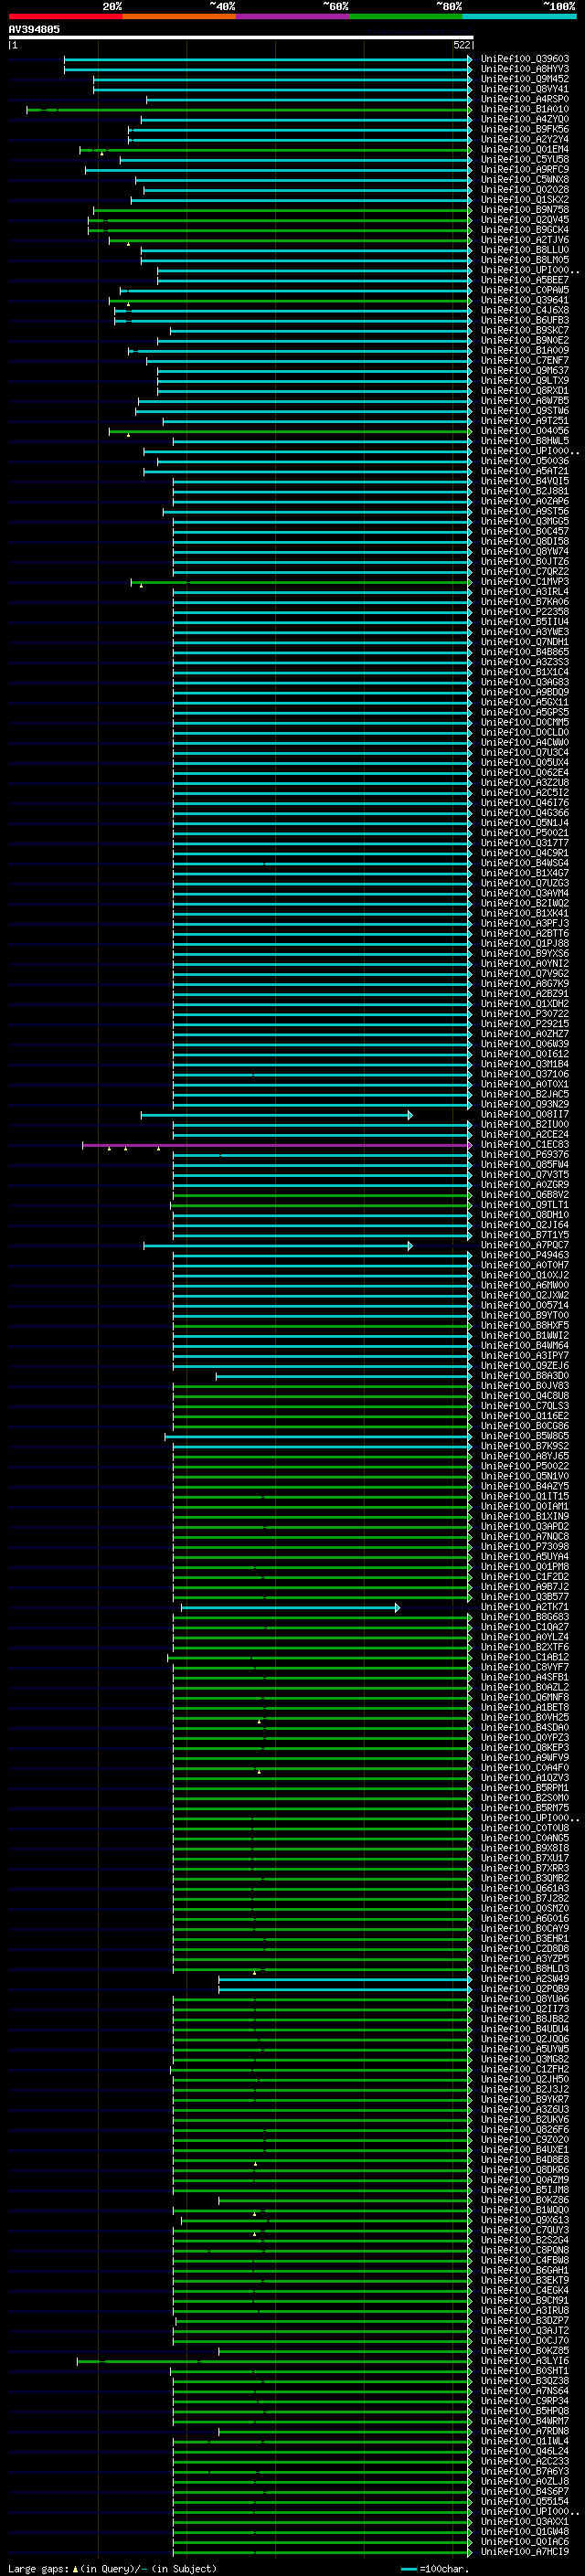
Task: Open hit UniRef100_Q6B8V2
Action: pos(524,1194)
